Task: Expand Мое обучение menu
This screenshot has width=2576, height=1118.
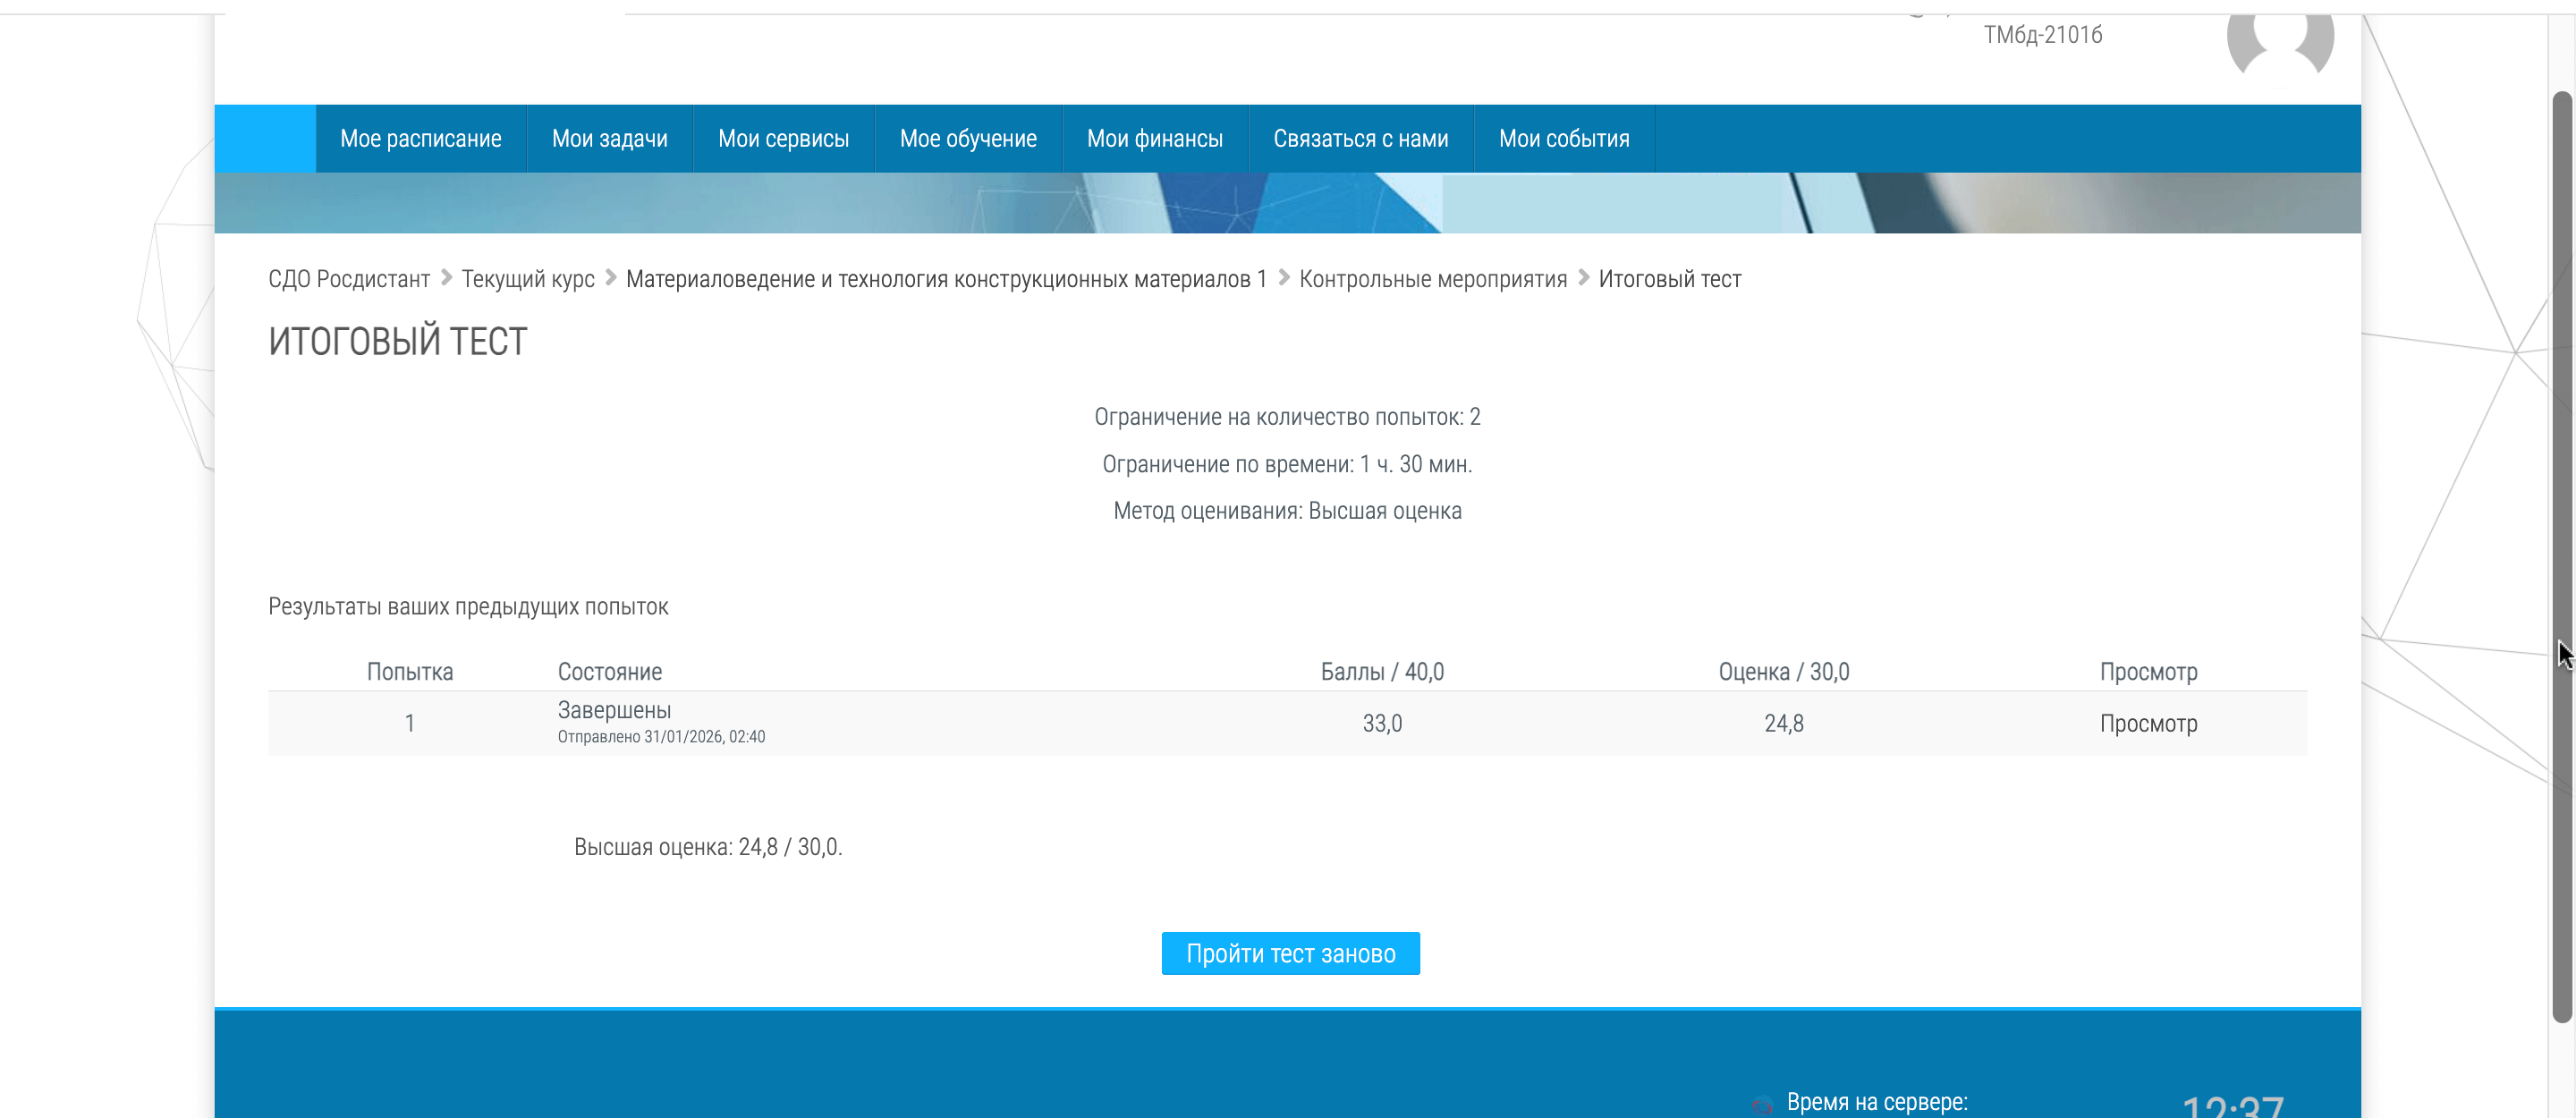Action: coord(967,138)
